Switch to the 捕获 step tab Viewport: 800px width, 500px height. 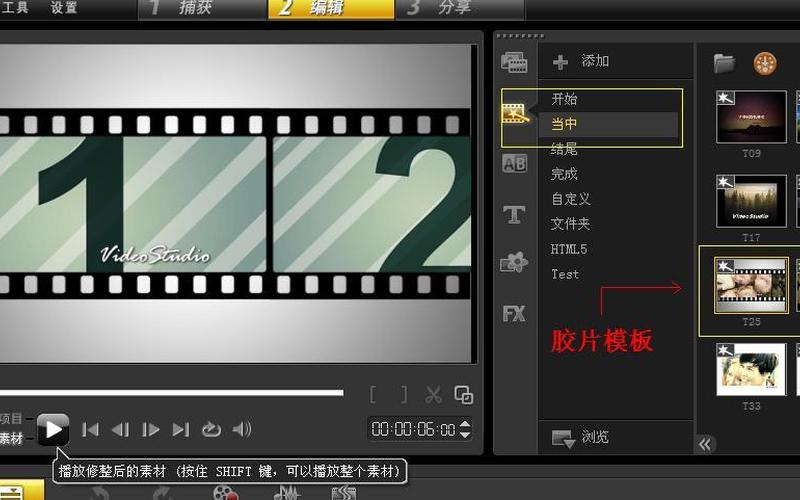(203, 9)
